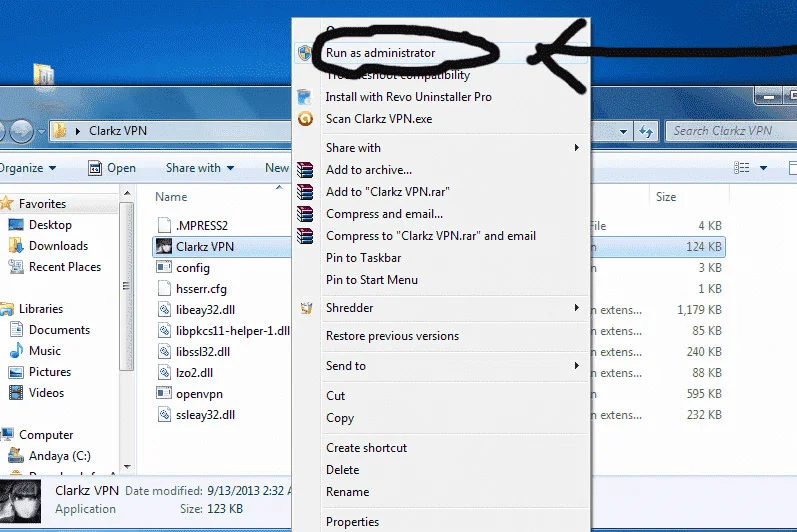
Task: Sort files by the Size column header
Action: (x=666, y=197)
